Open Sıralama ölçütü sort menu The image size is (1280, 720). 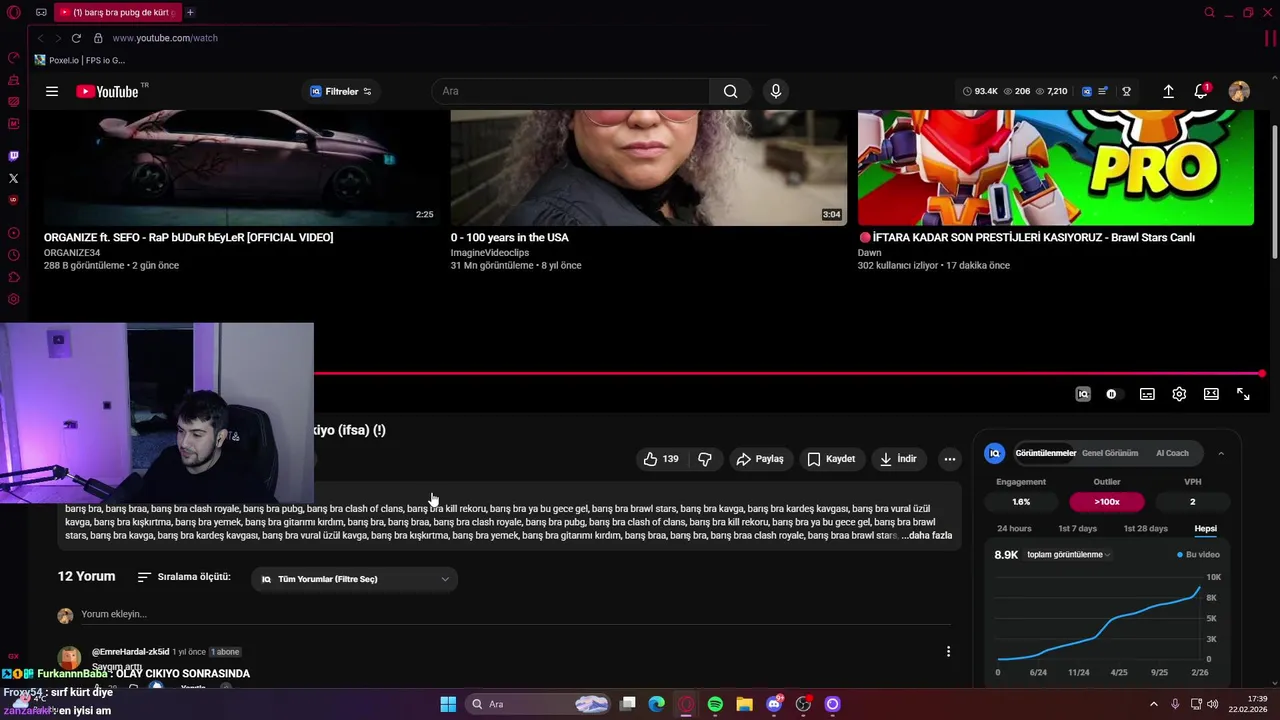click(184, 577)
